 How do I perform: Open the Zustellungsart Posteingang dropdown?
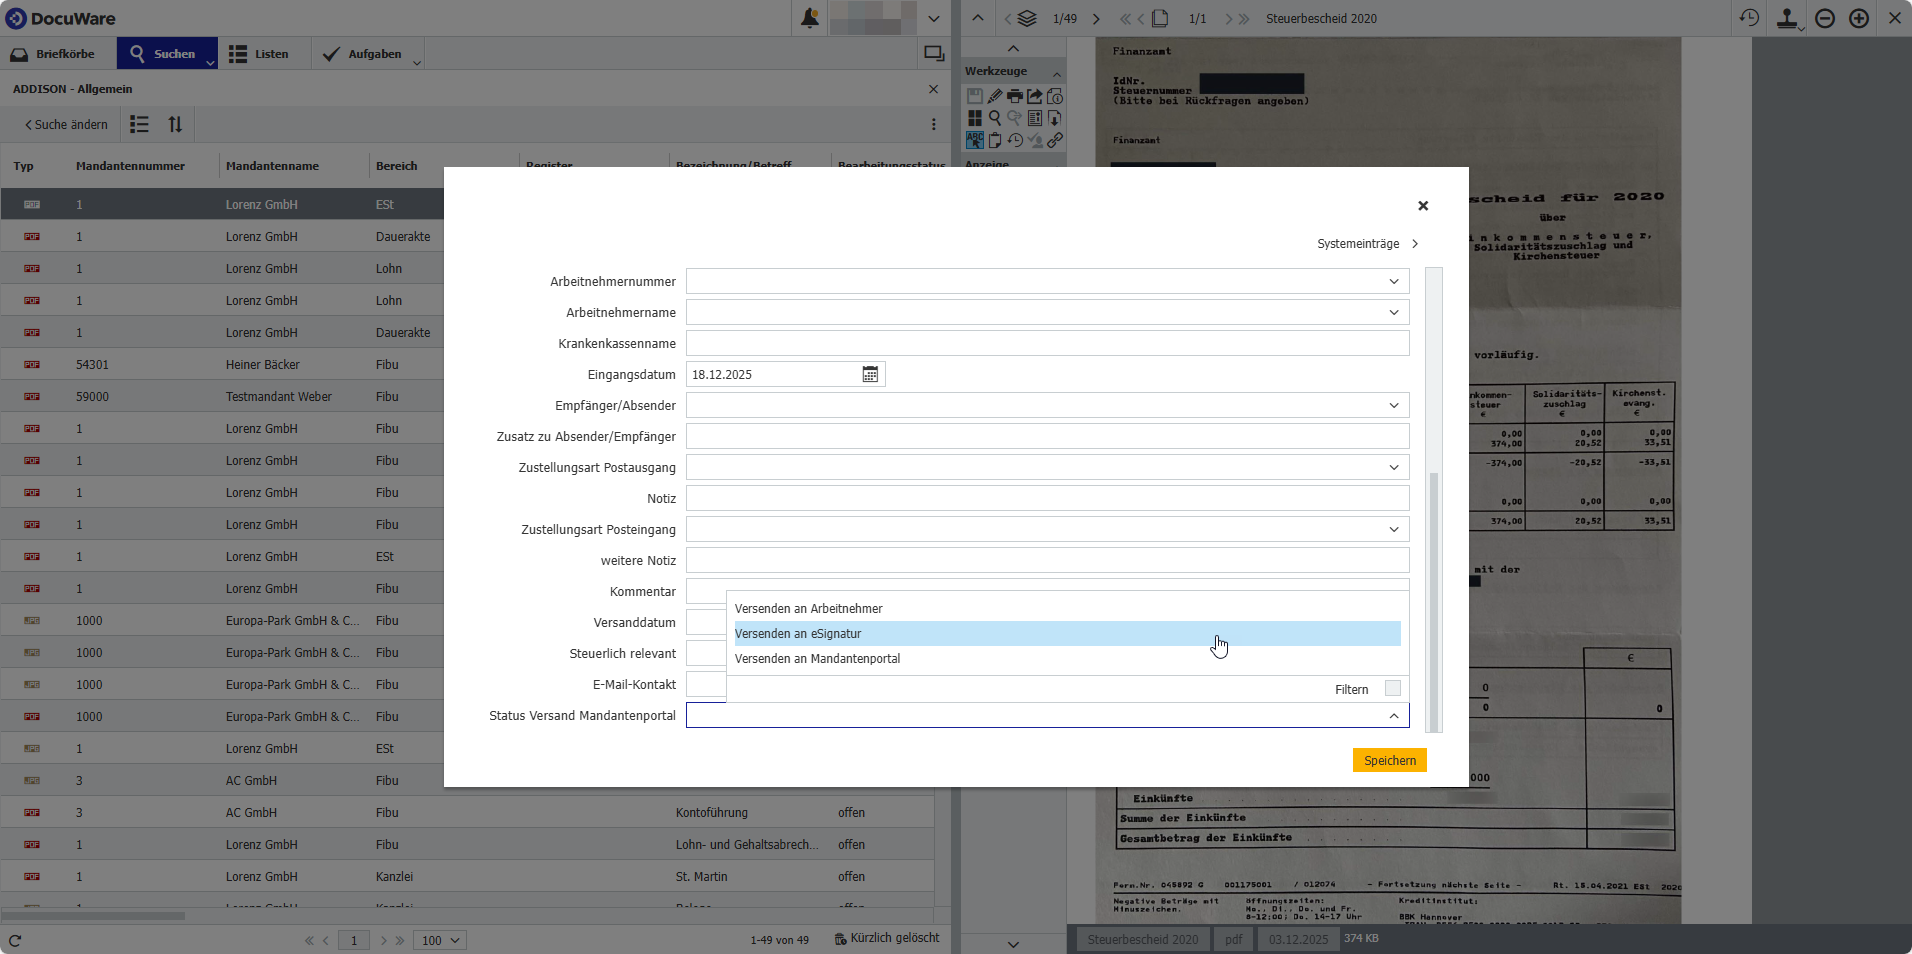(1394, 530)
